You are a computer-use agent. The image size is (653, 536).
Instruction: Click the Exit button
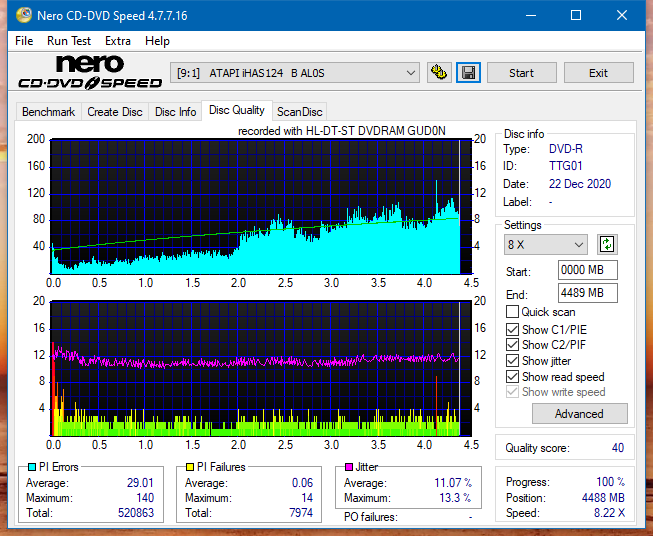pyautogui.click(x=598, y=73)
